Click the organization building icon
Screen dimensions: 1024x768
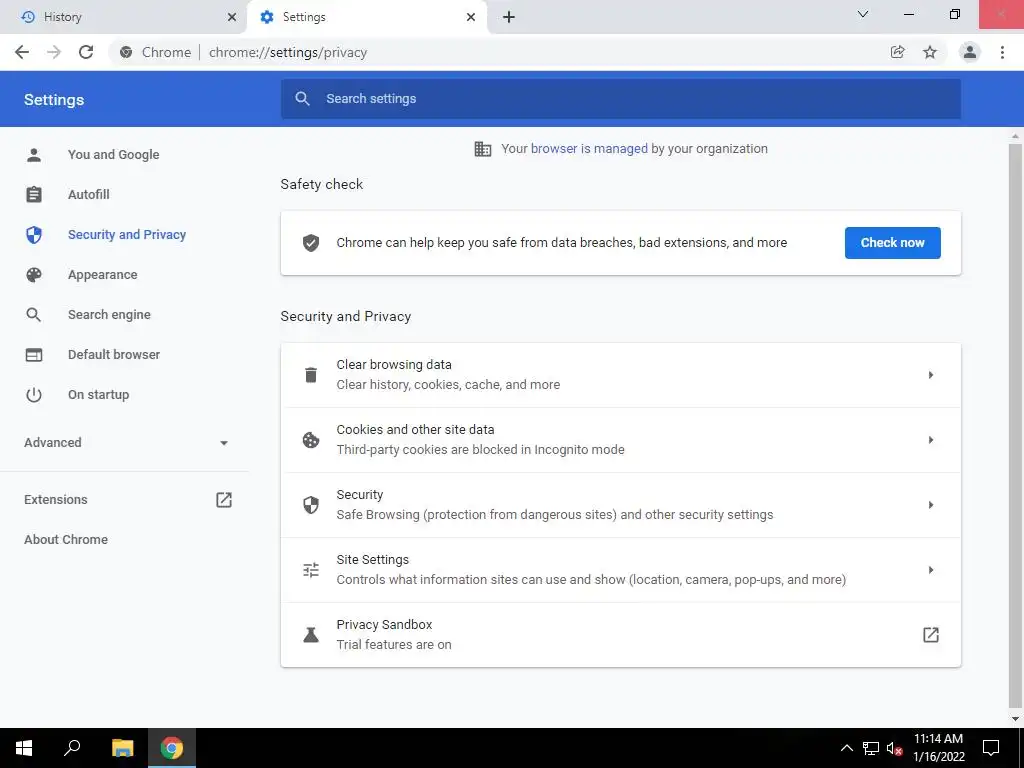pyautogui.click(x=483, y=149)
